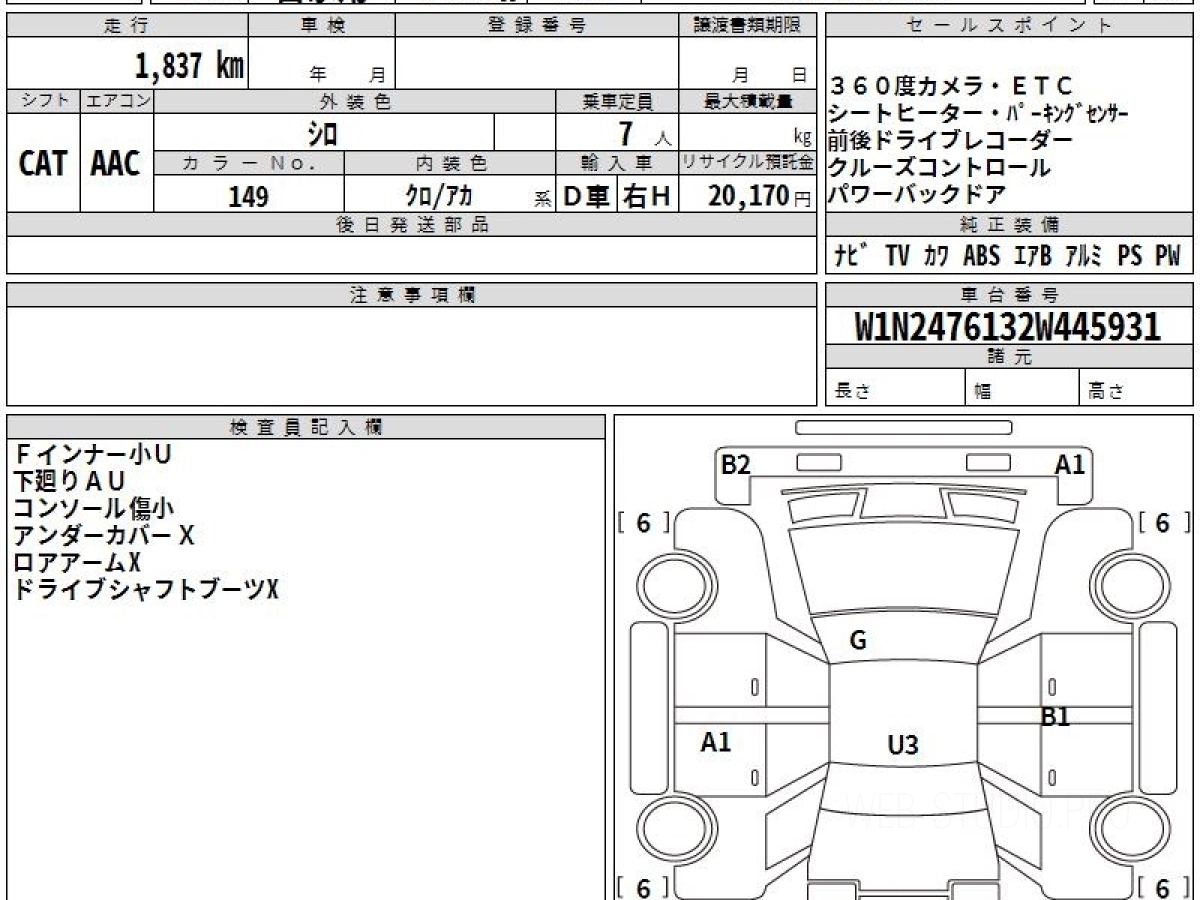Image resolution: width=1200 pixels, height=900 pixels.
Task: Click the 検査員記入欄 header
Action: (306, 427)
